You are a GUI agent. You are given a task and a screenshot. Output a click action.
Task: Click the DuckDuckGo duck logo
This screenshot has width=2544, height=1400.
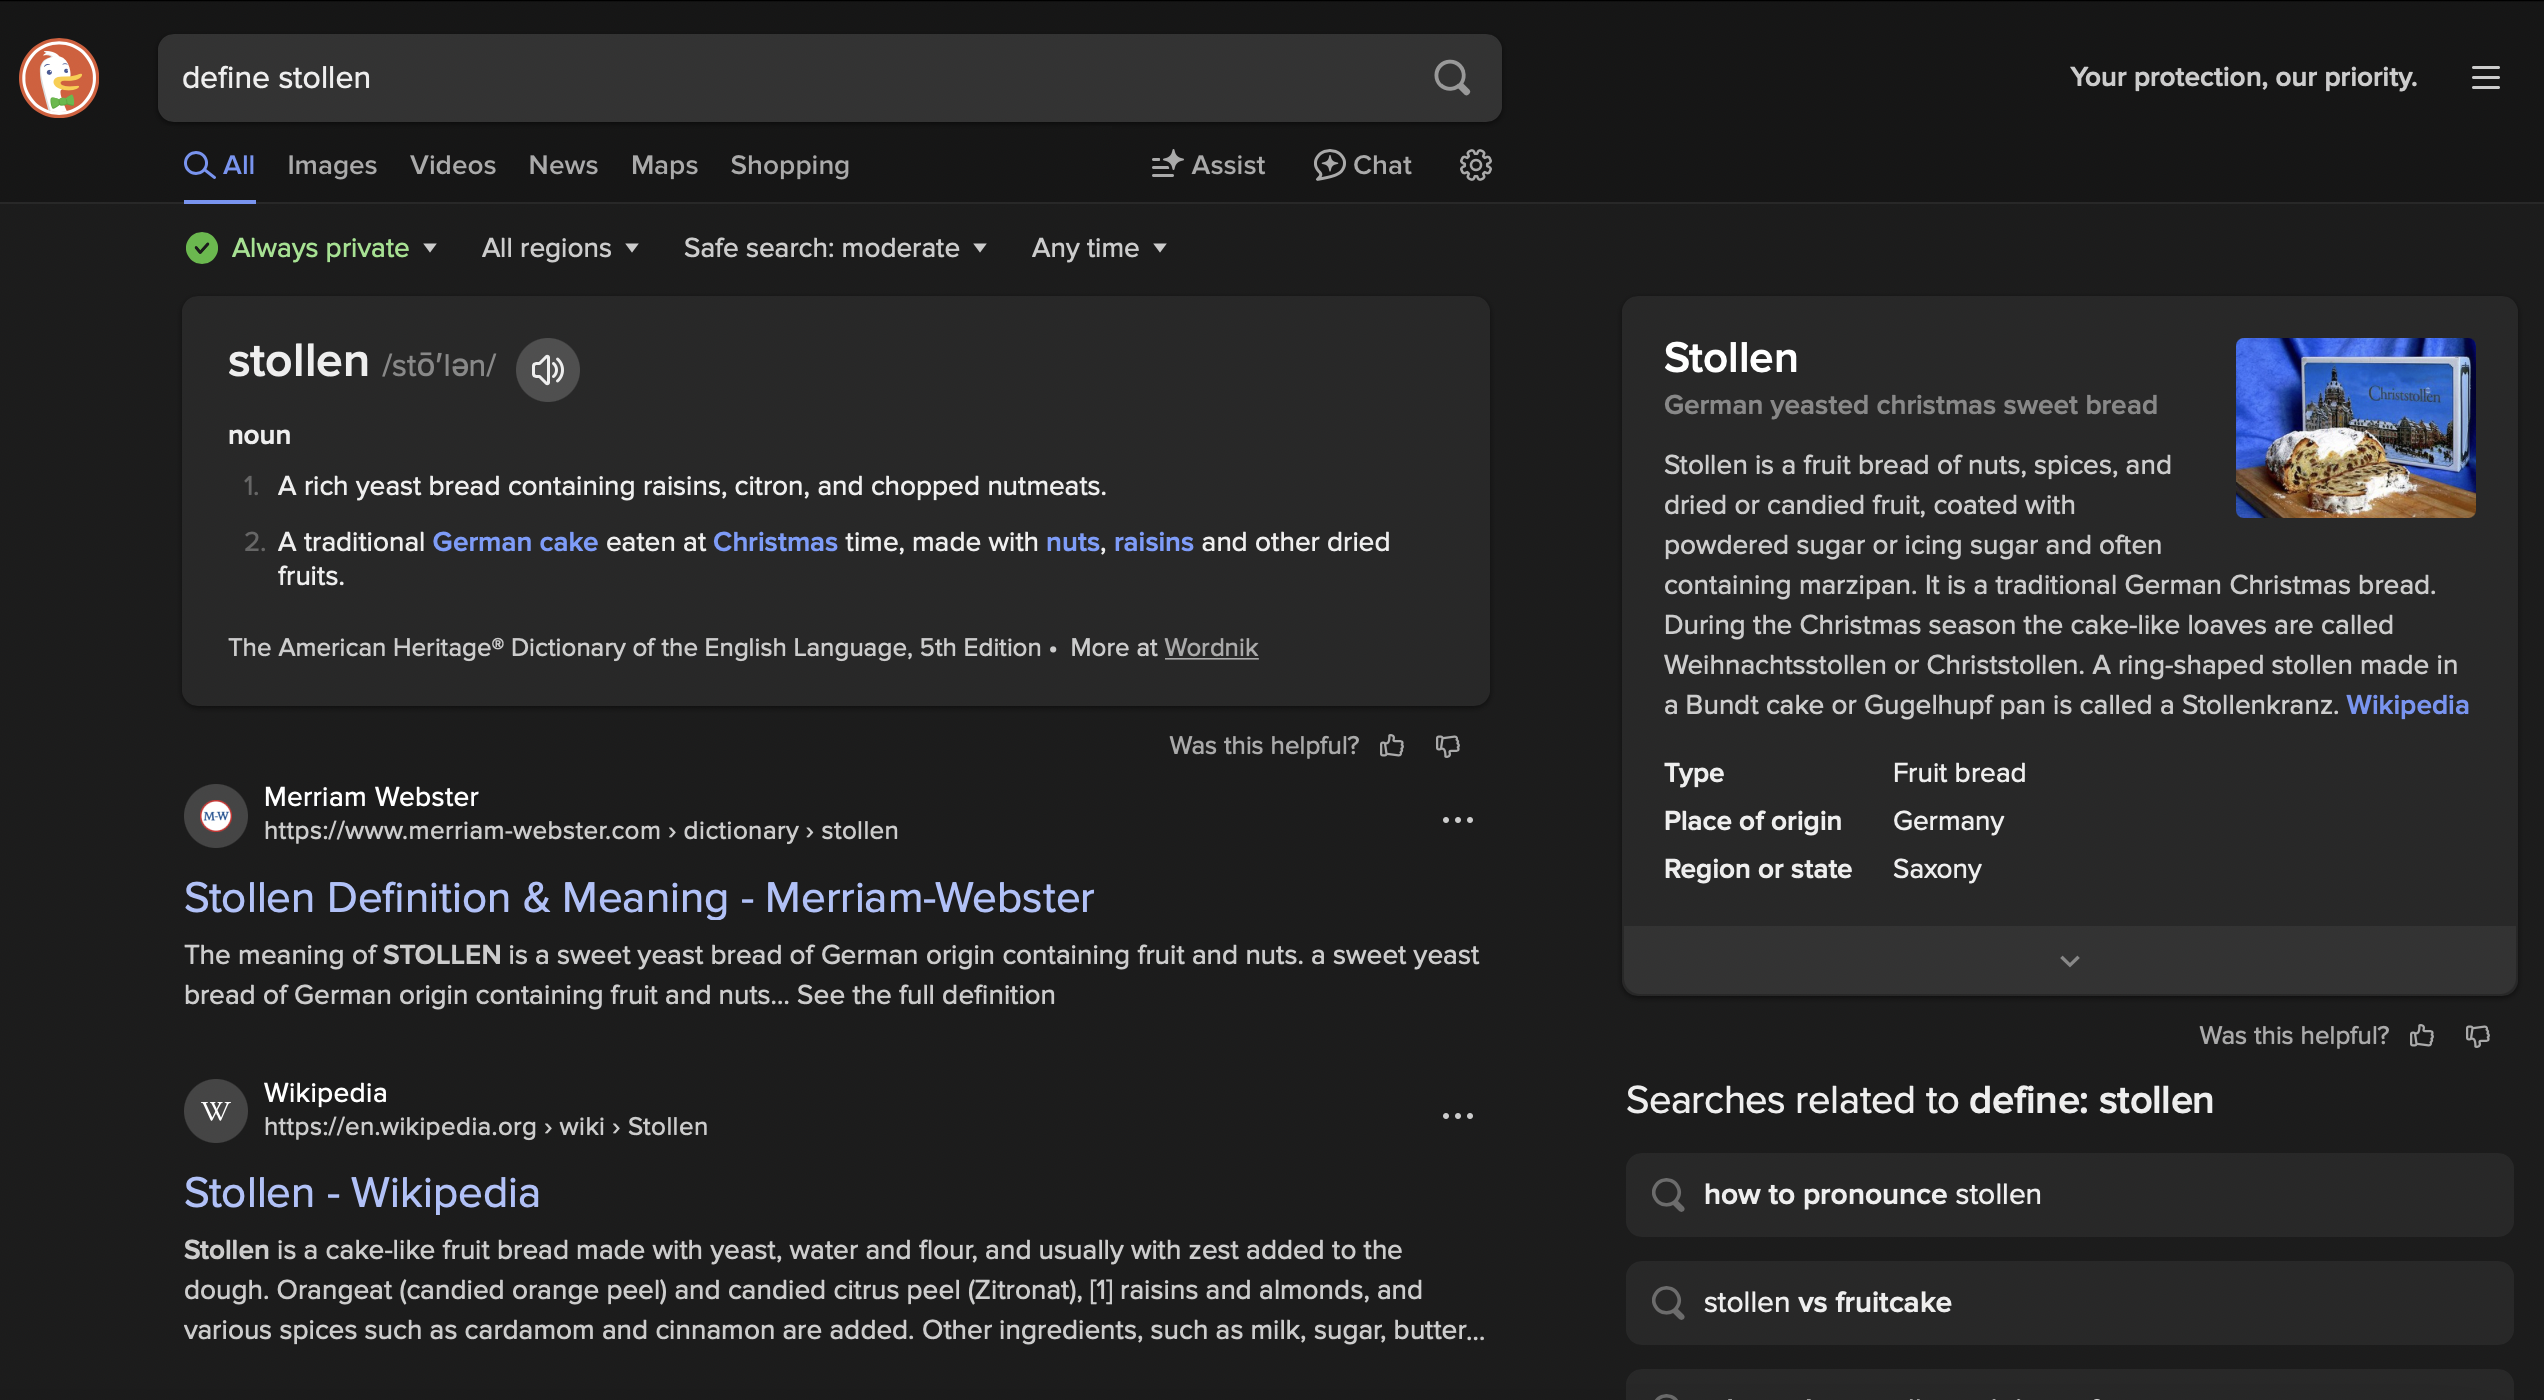pos(59,78)
